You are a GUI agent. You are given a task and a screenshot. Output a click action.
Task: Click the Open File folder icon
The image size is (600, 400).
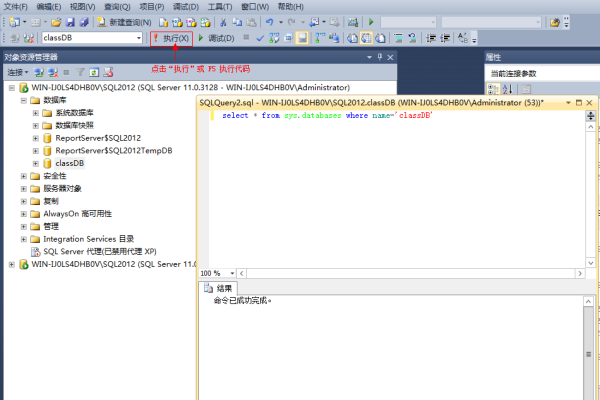[56, 22]
